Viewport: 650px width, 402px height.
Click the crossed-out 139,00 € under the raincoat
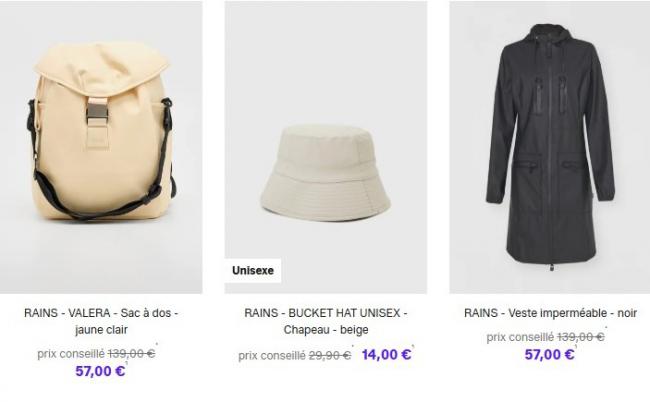click(581, 337)
